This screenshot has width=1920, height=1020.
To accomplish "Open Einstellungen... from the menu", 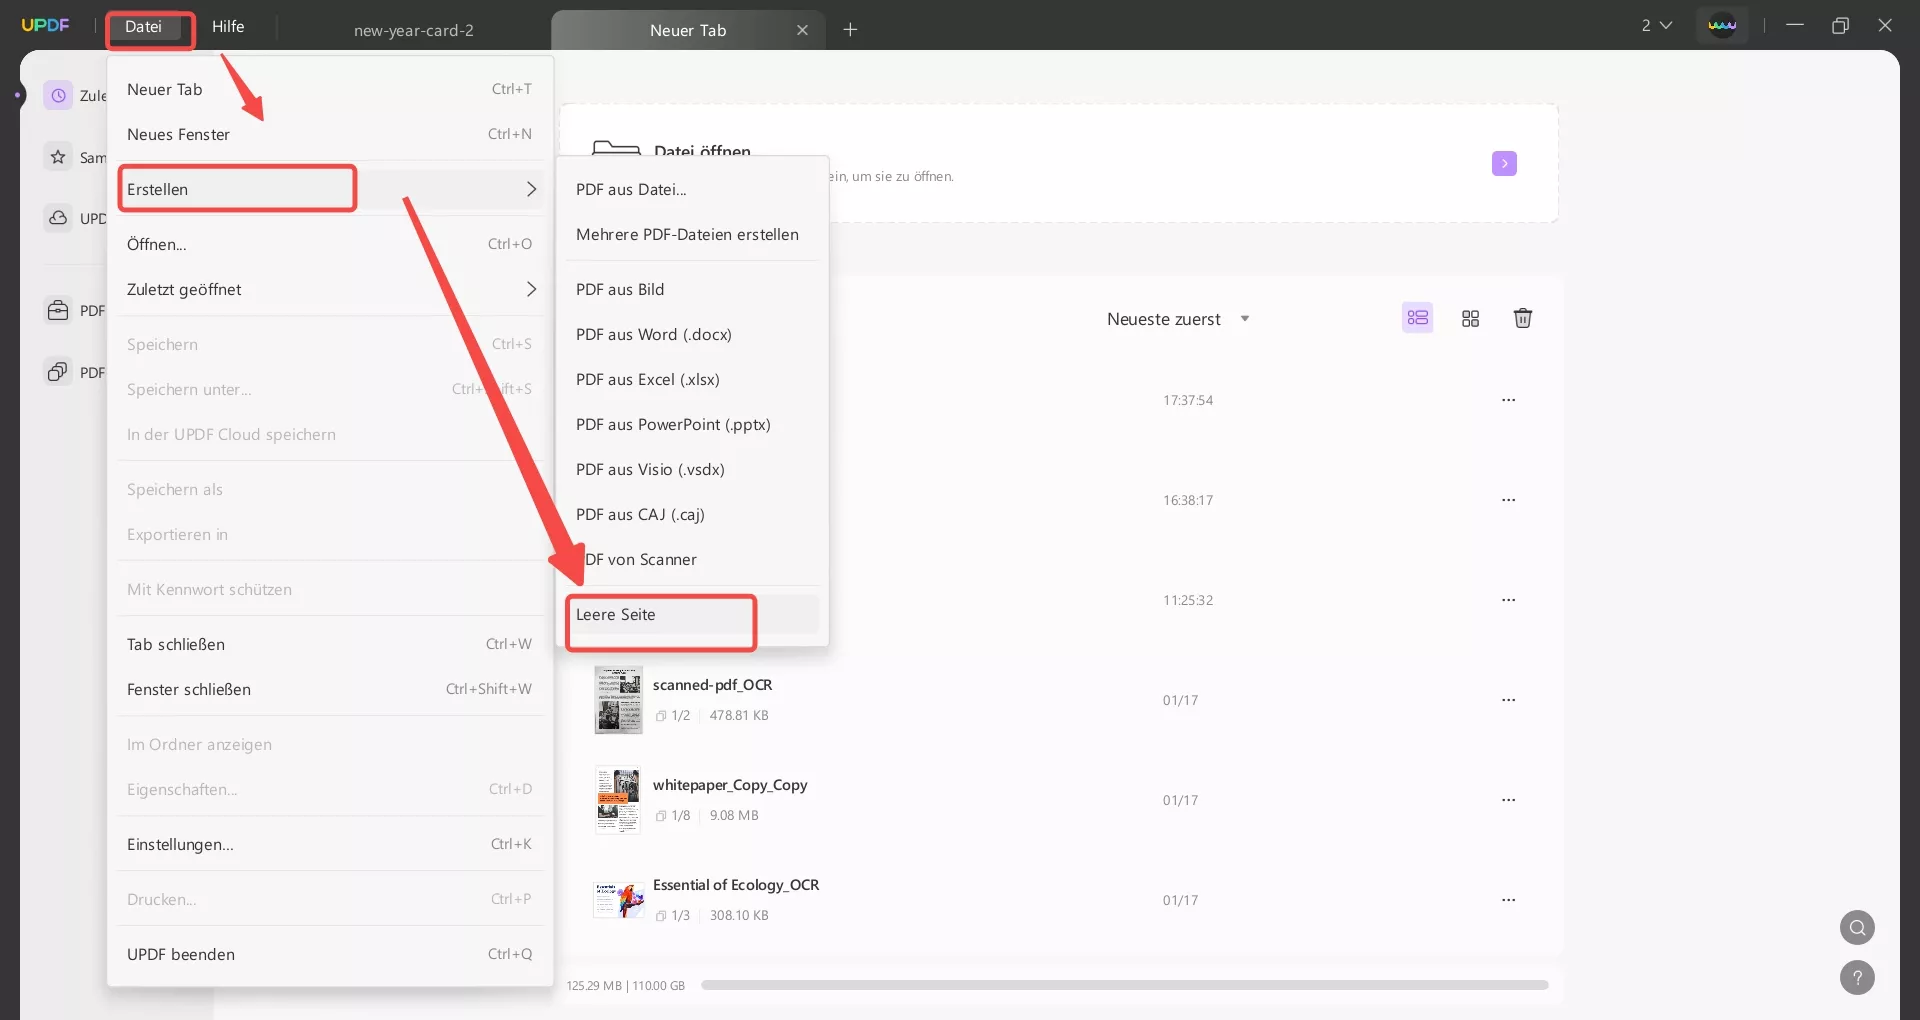I will point(331,844).
